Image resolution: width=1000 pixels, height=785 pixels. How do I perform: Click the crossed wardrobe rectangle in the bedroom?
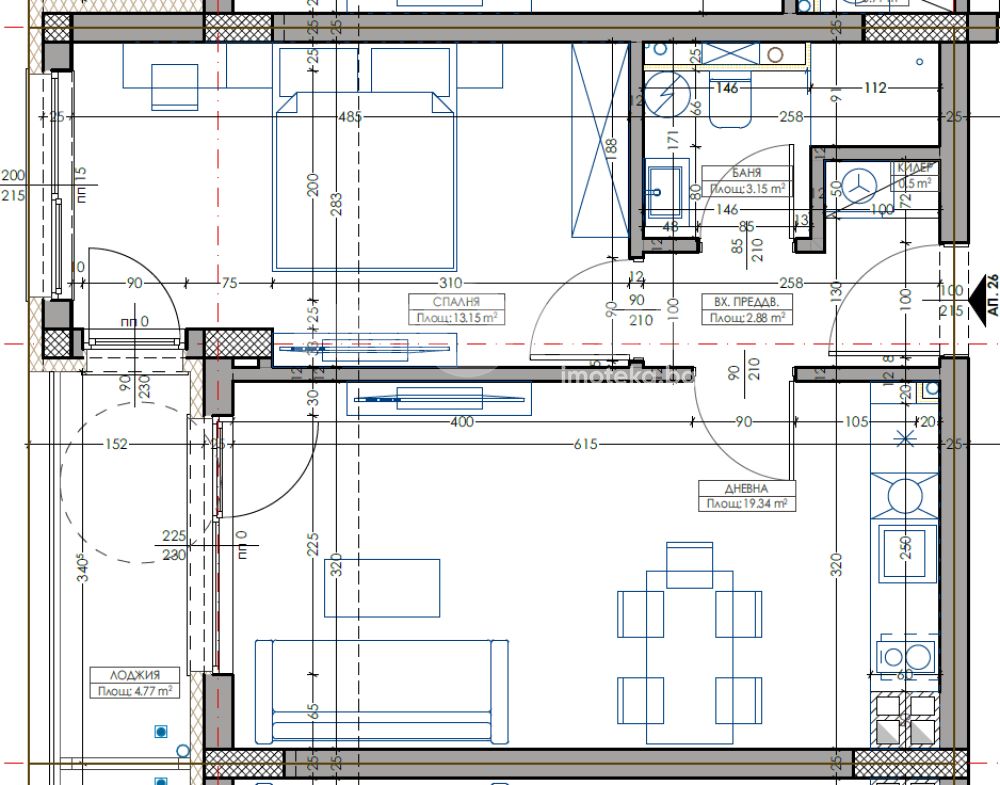click(596, 141)
